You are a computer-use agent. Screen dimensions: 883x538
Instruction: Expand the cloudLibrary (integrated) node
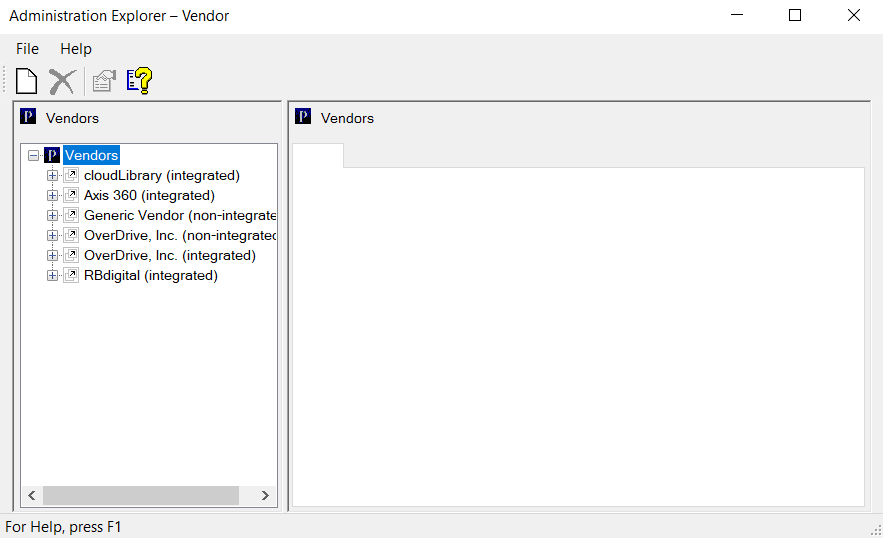point(53,176)
